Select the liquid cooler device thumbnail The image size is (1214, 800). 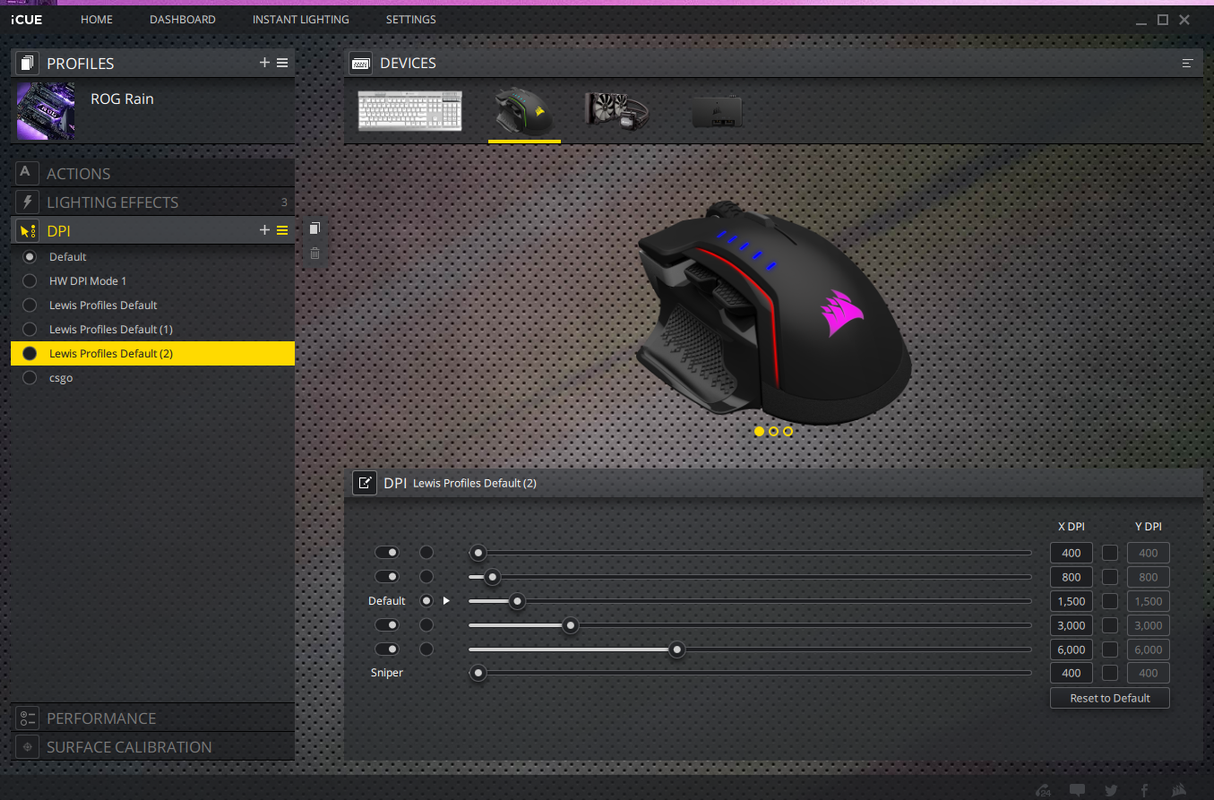click(x=617, y=110)
